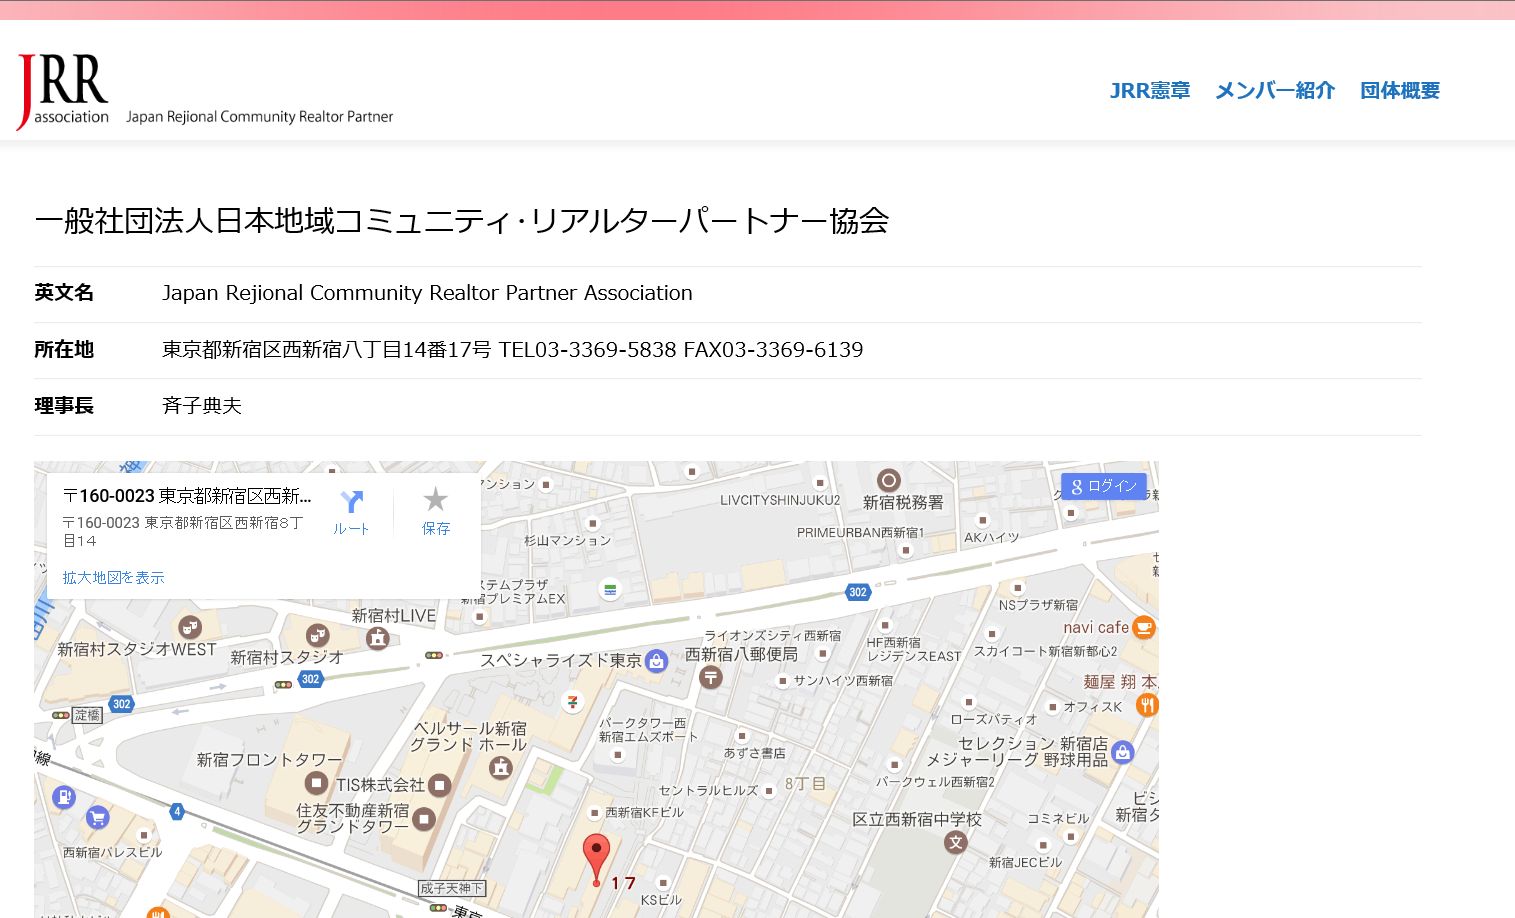Click the ローズパティオ map label
The height and width of the screenshot is (918, 1515).
[994, 719]
